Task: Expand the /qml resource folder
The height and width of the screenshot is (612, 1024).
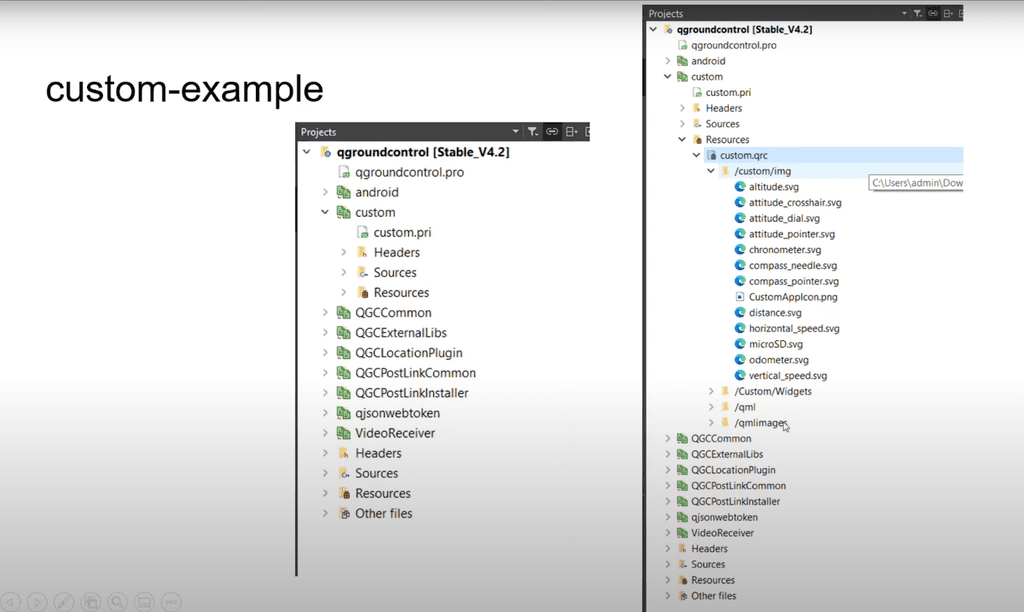Action: click(710, 406)
